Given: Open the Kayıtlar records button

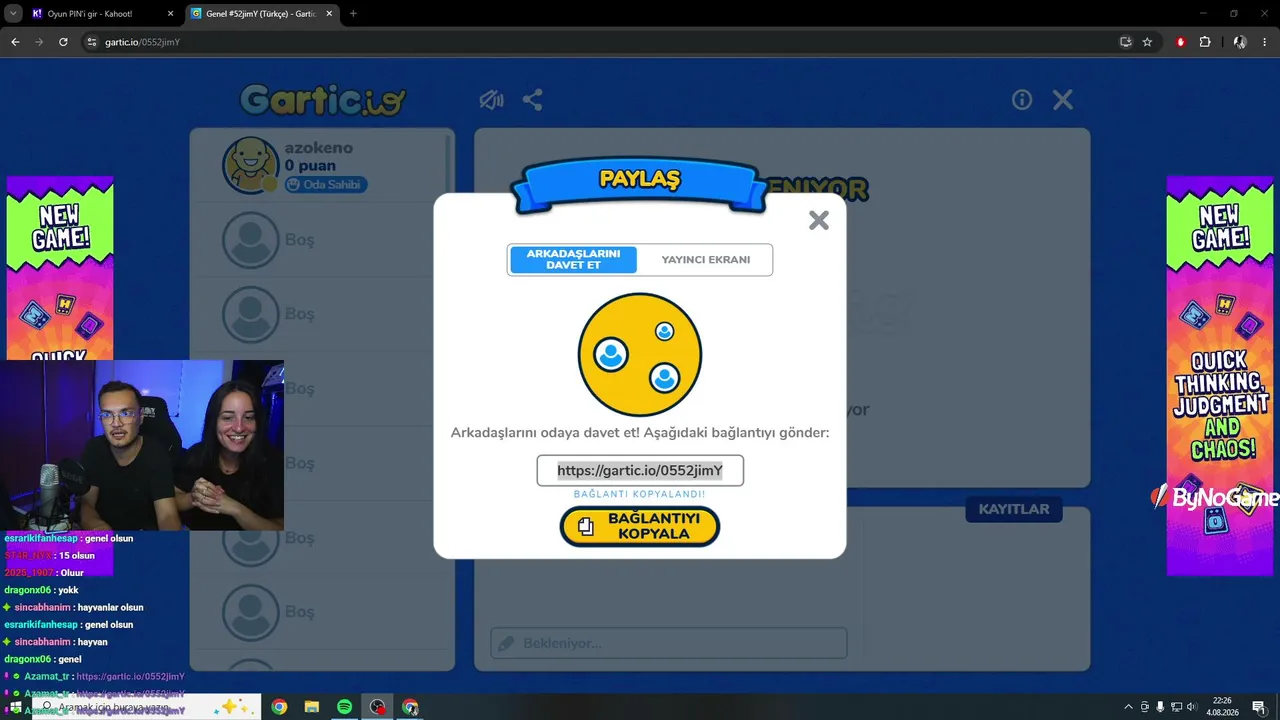Looking at the screenshot, I should [1014, 509].
